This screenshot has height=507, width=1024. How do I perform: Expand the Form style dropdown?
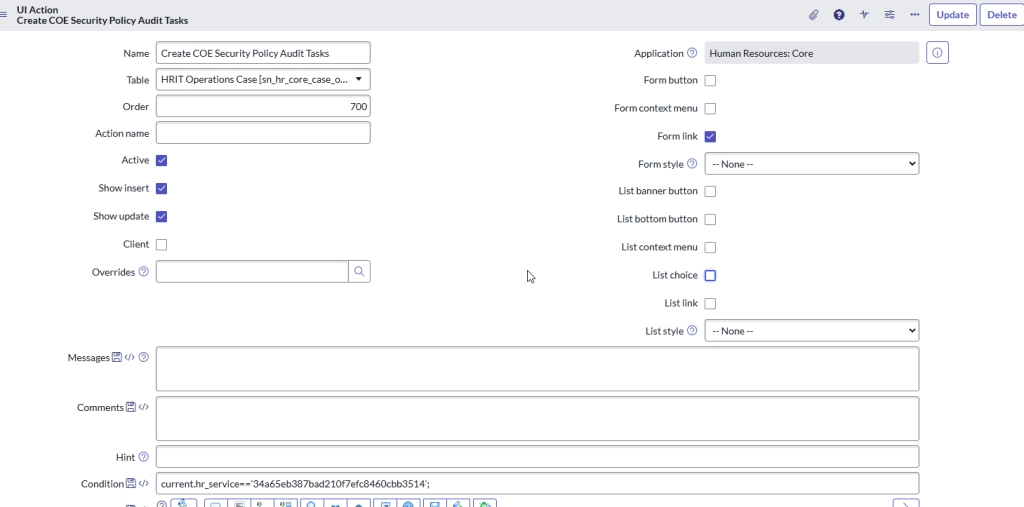pyautogui.click(x=811, y=163)
